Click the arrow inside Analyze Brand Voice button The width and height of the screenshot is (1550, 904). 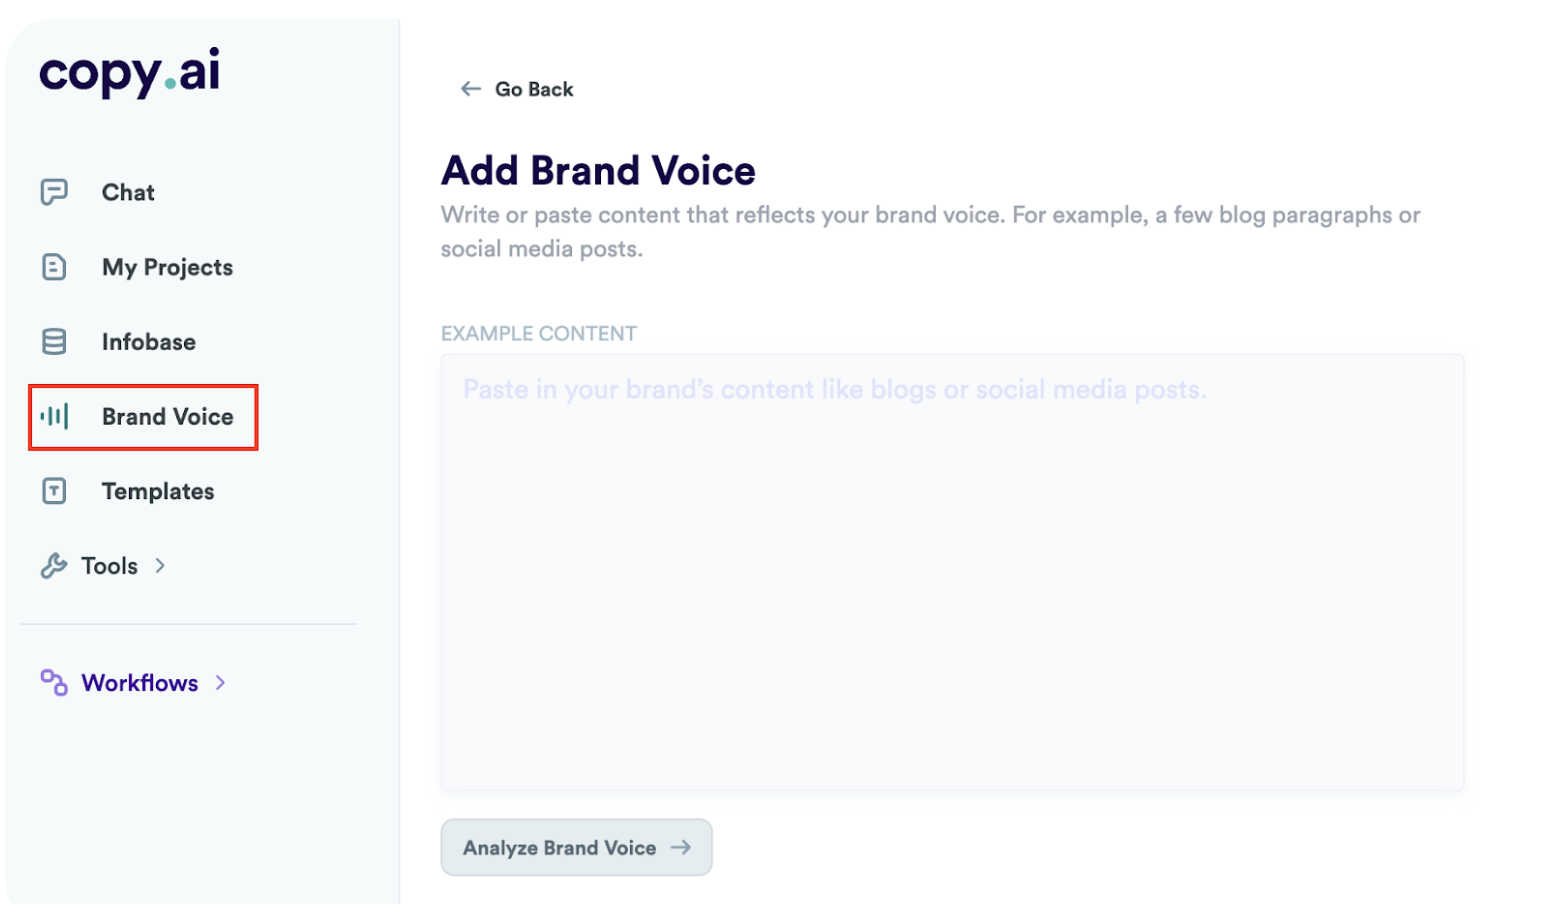pyautogui.click(x=679, y=847)
